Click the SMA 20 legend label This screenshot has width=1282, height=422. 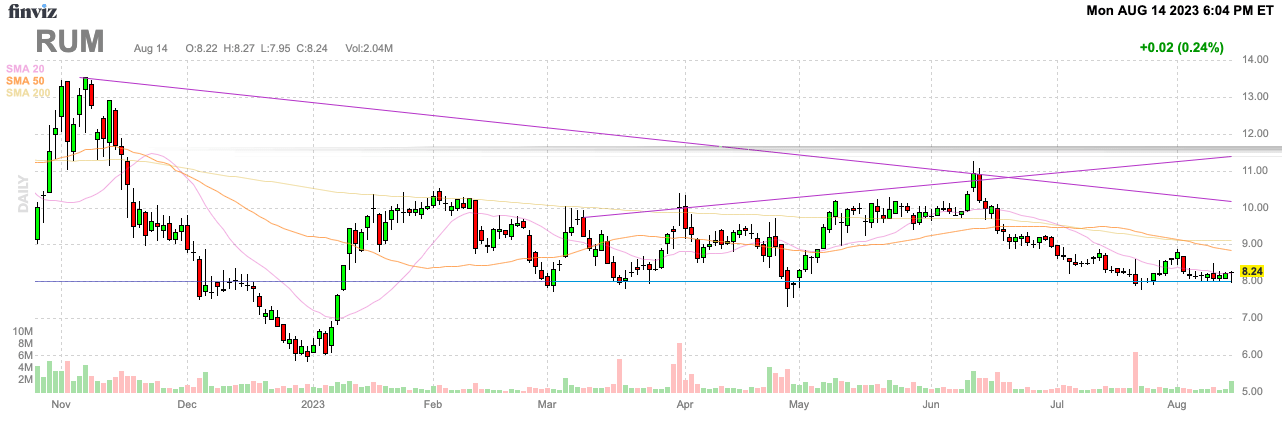(24, 68)
